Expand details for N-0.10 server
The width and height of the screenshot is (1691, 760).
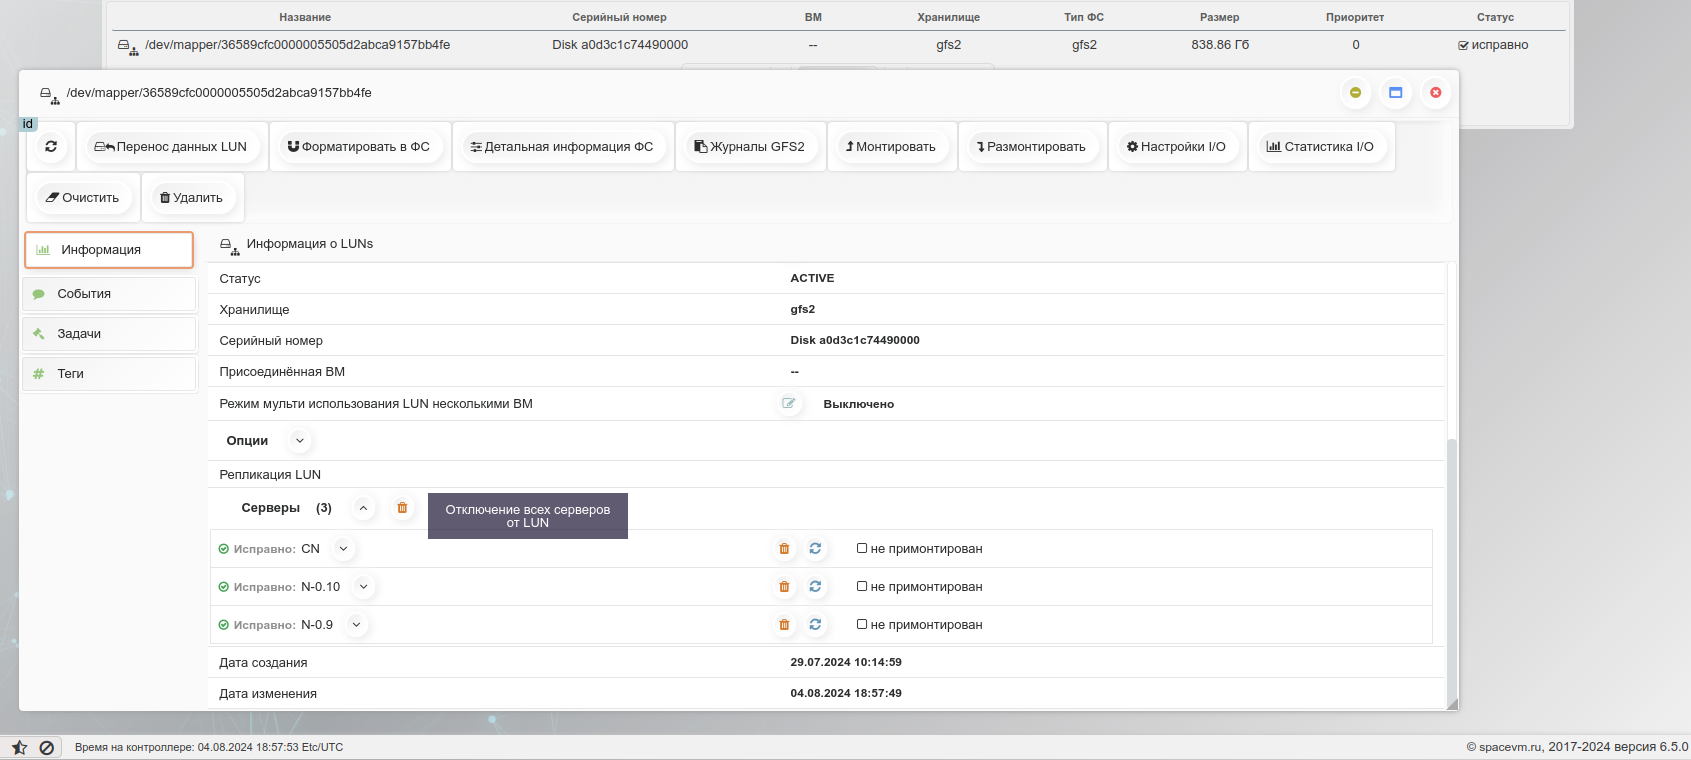(x=363, y=586)
